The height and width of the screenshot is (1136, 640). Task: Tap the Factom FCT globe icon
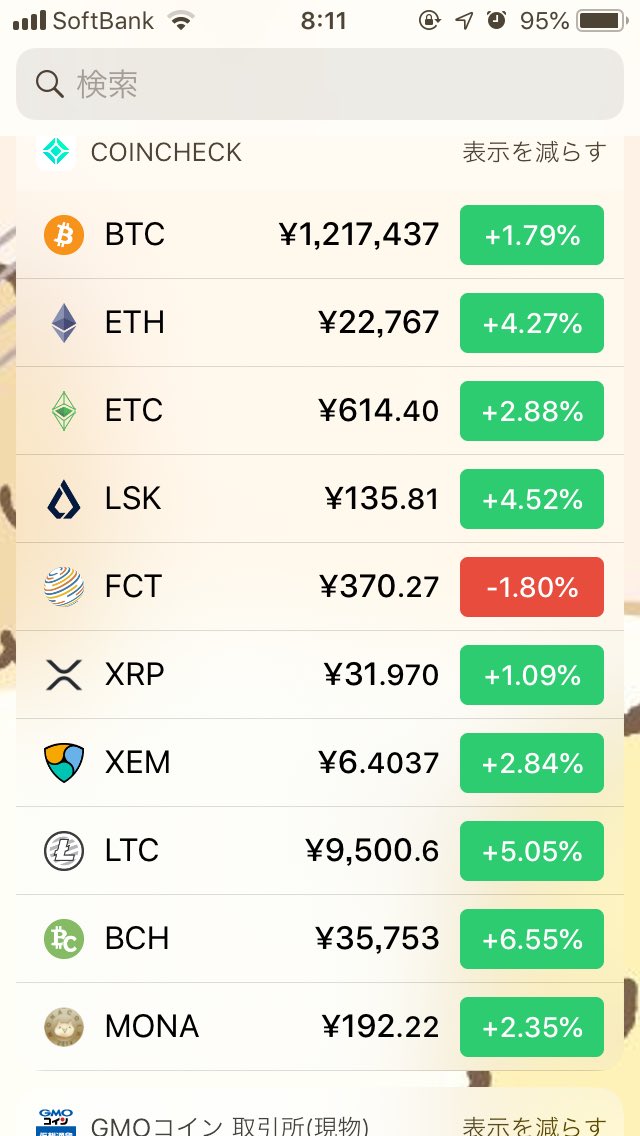coord(64,587)
